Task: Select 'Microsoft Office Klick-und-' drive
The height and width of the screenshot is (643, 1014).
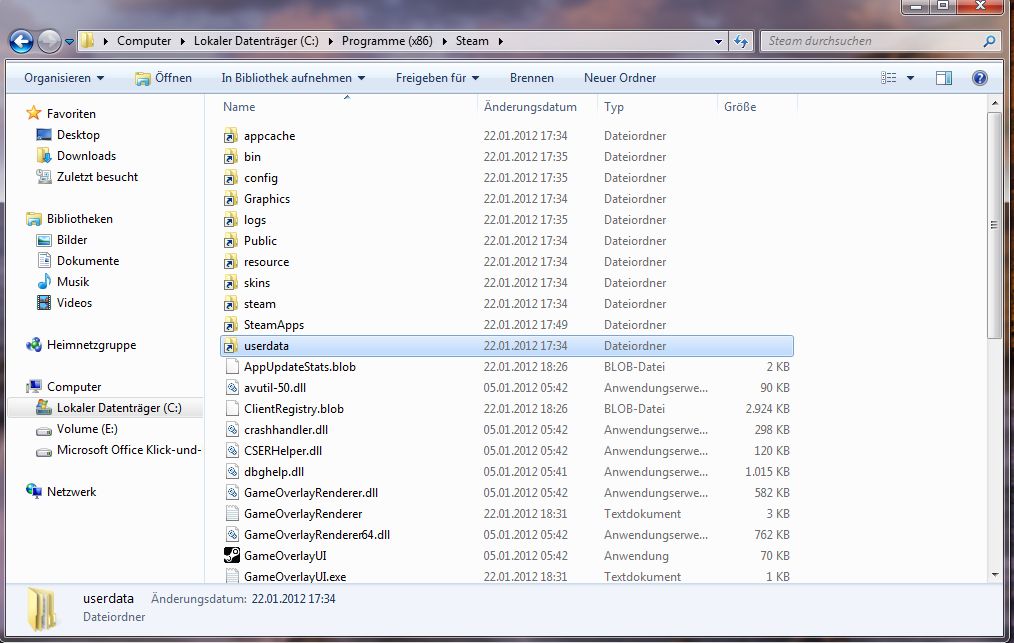Action: tap(129, 450)
